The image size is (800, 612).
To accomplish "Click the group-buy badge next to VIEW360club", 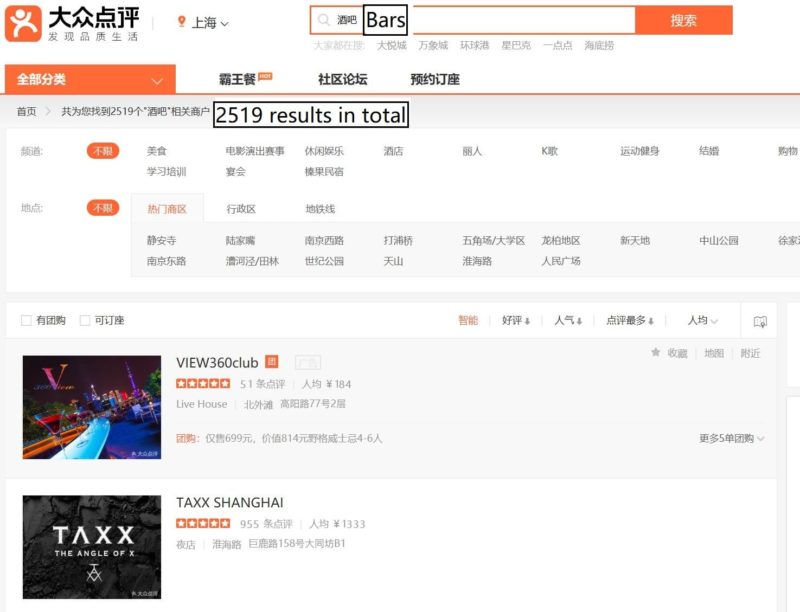I will click(x=272, y=362).
